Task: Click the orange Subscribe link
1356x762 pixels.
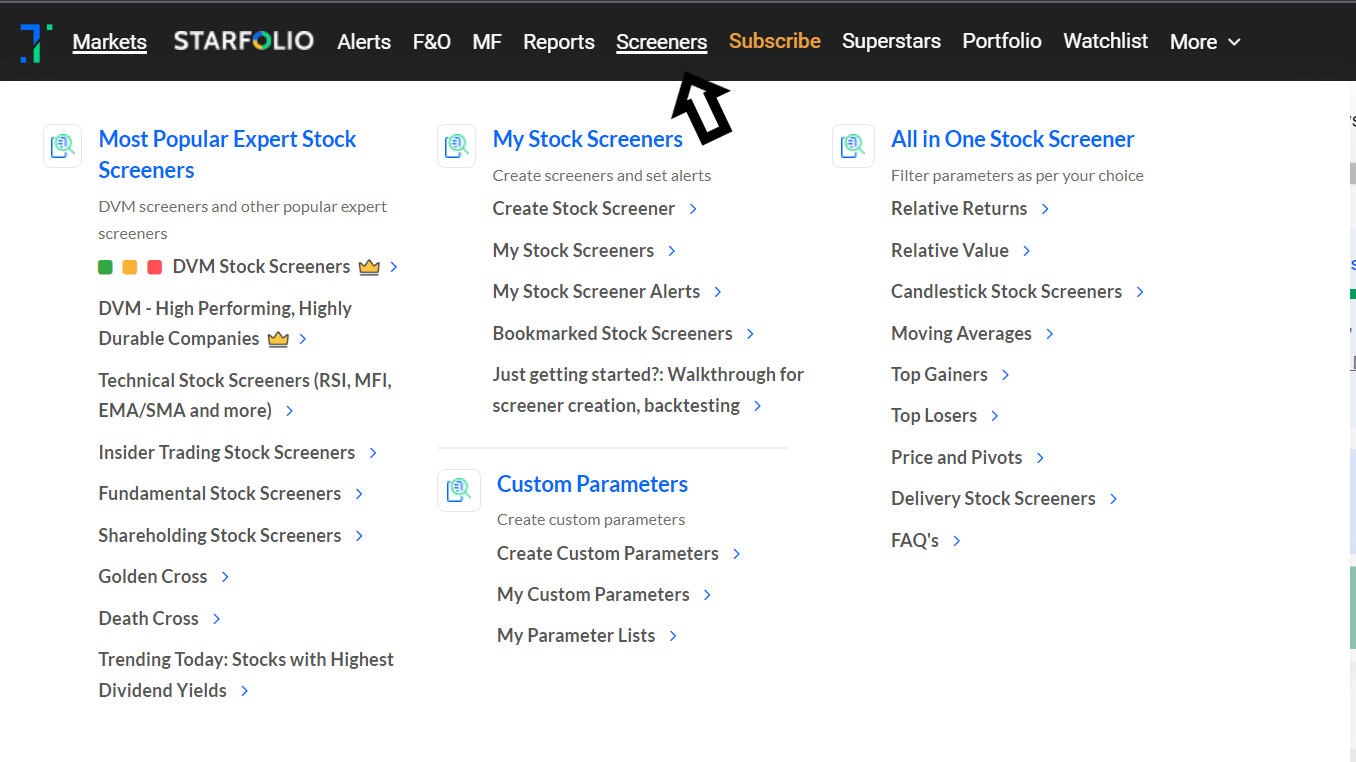Action: click(775, 41)
